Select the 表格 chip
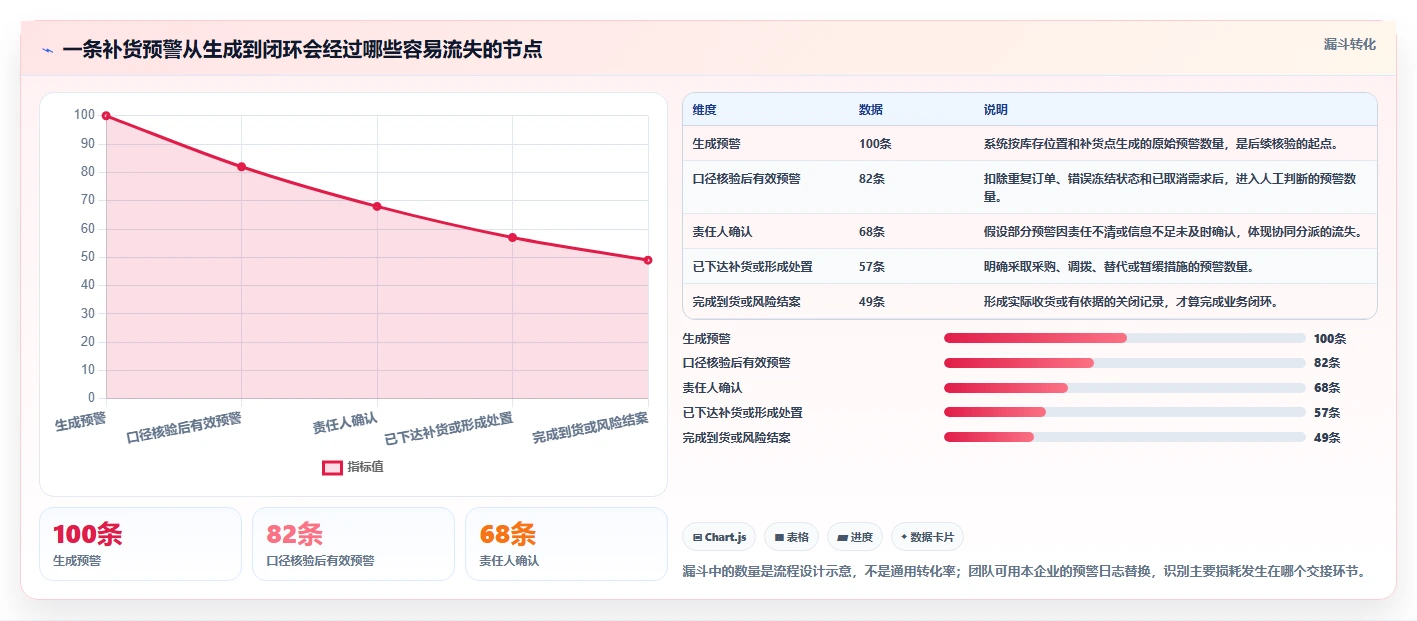This screenshot has height=621, width=1417. 791,537
